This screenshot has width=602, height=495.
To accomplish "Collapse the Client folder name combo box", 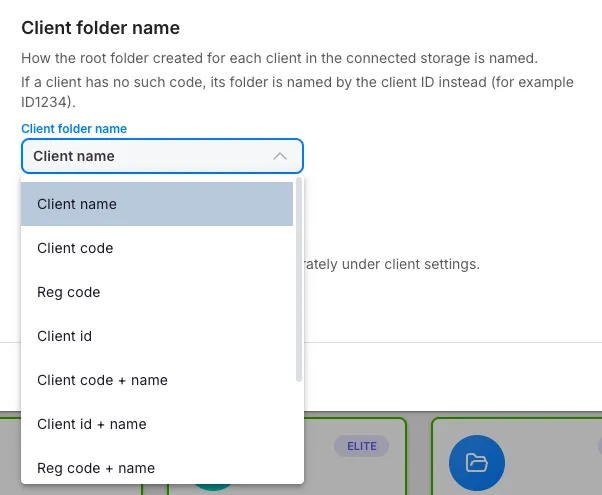I will click(x=162, y=156).
